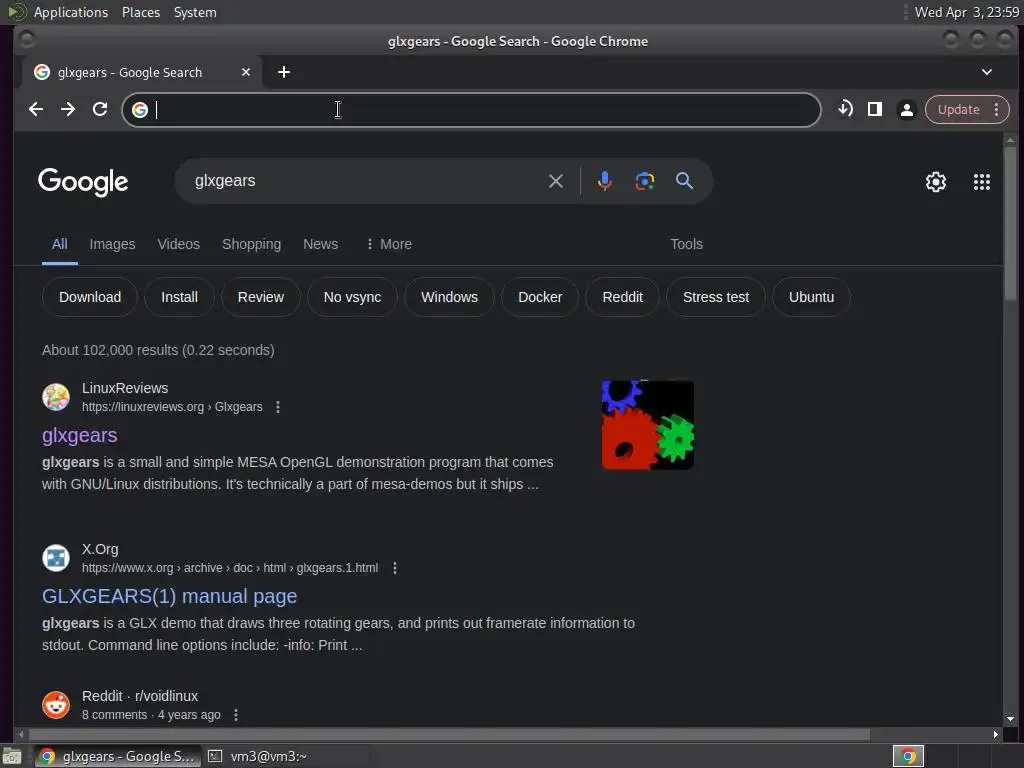Filter results with the No vsync chip

(x=353, y=297)
